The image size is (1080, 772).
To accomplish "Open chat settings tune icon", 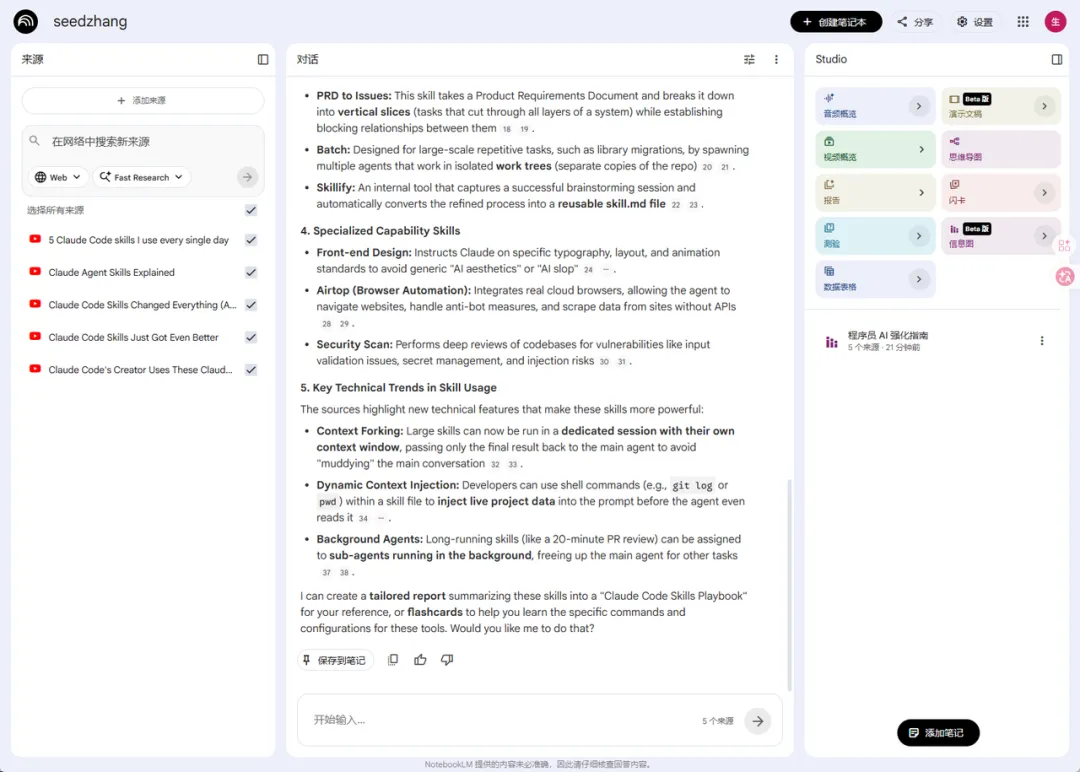I will pyautogui.click(x=749, y=60).
